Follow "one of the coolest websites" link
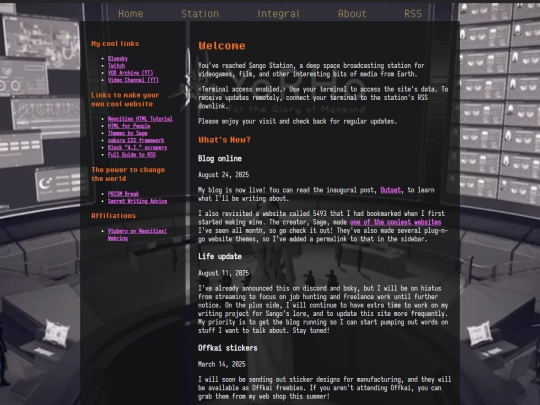 click(395, 222)
